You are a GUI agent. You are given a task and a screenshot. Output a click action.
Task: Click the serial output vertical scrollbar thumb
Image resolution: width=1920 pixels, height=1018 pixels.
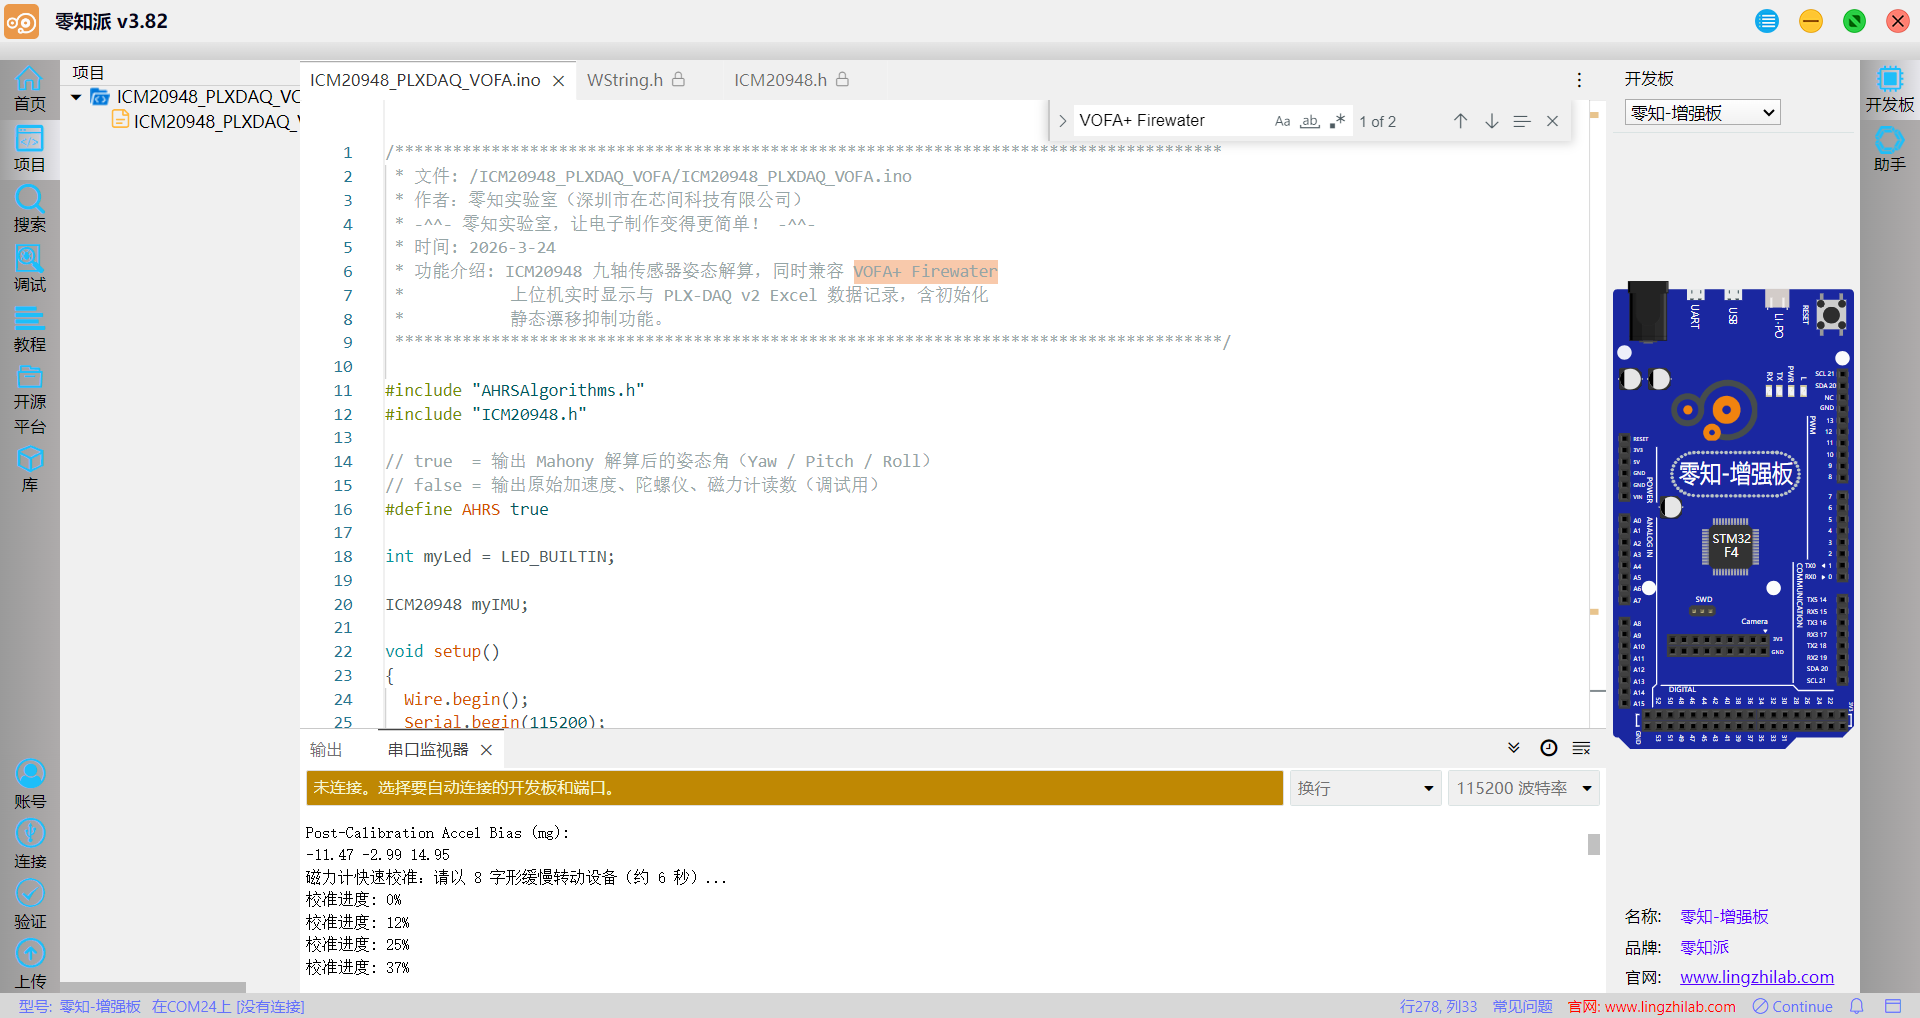tap(1594, 845)
